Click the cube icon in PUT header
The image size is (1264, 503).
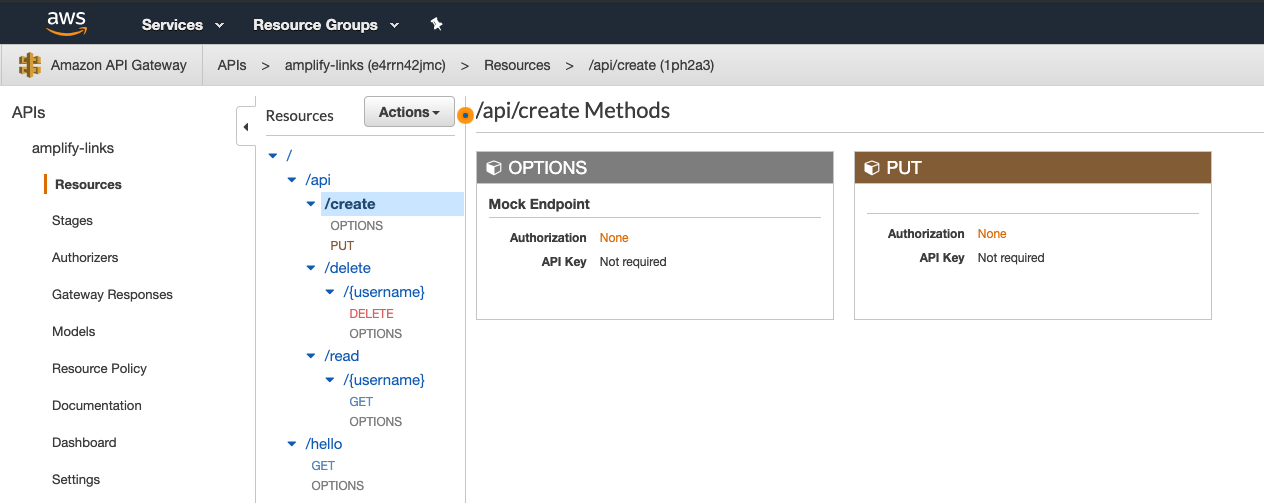872,168
